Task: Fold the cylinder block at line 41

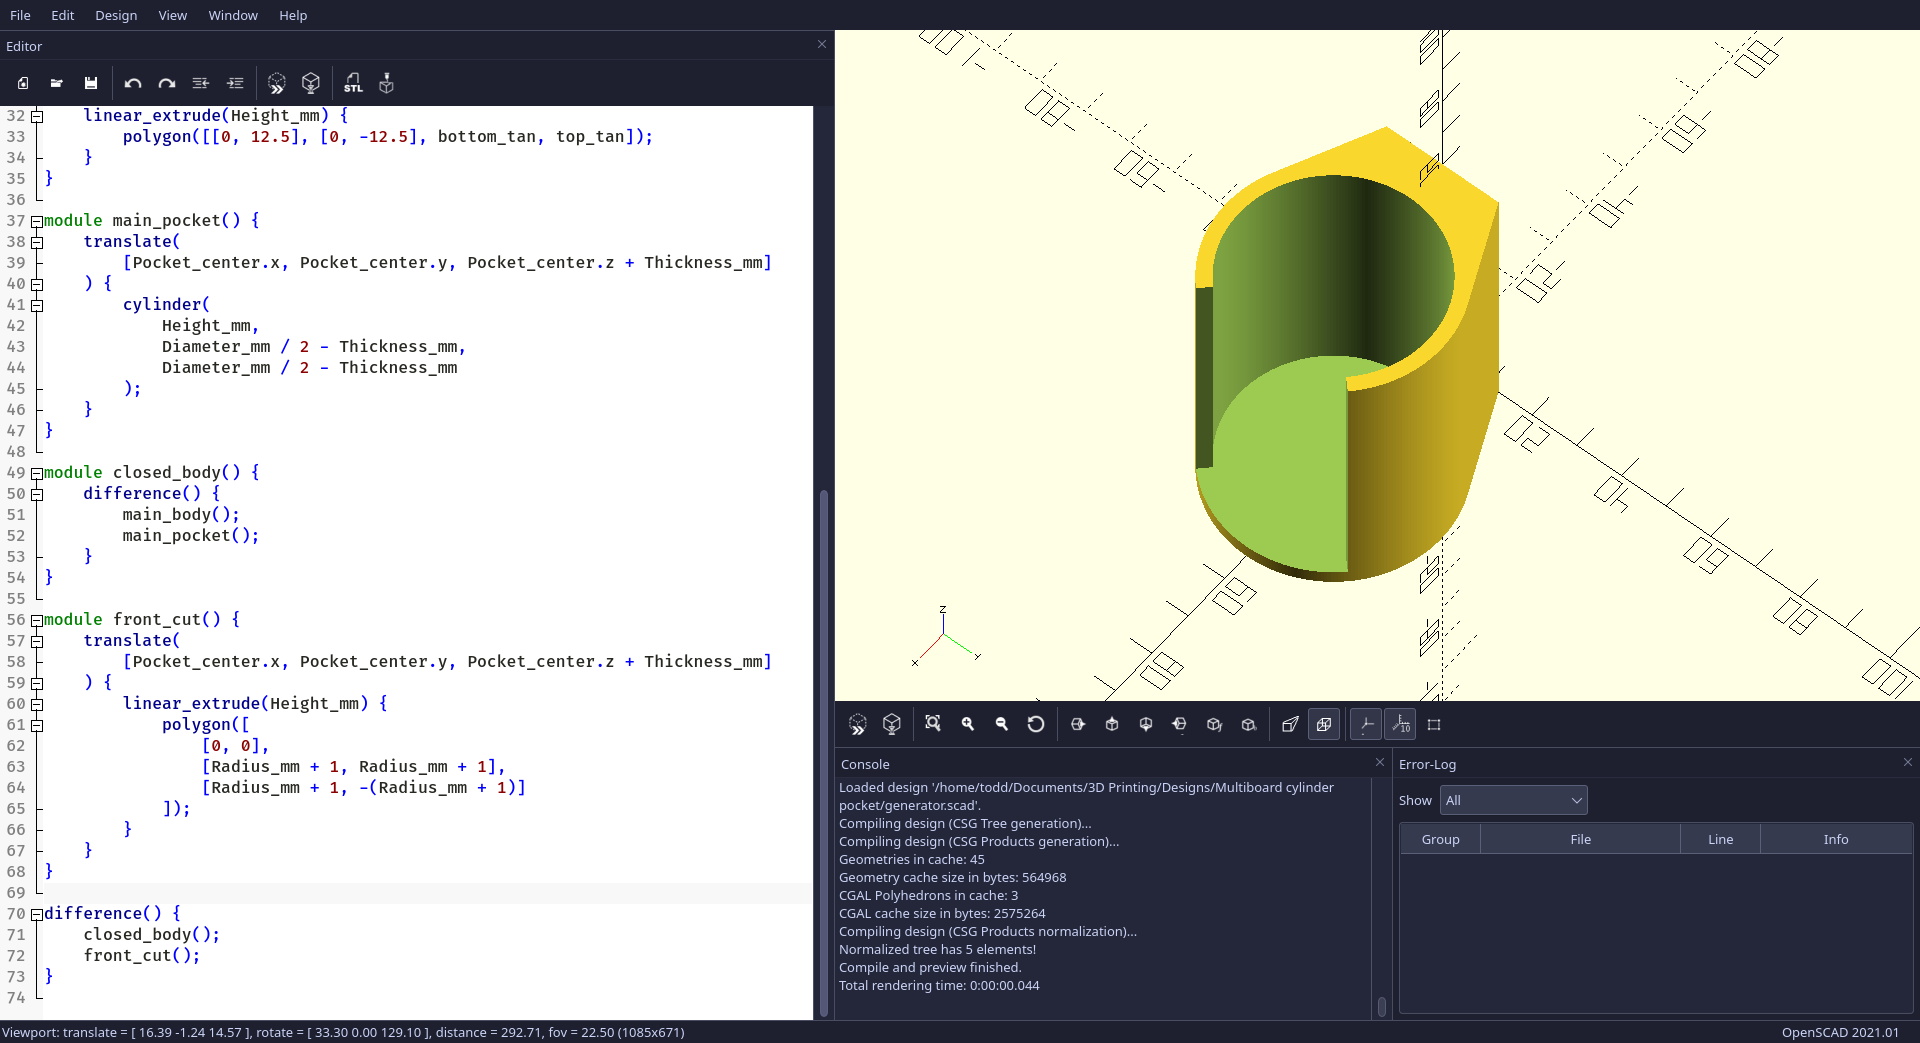Action: point(37,305)
